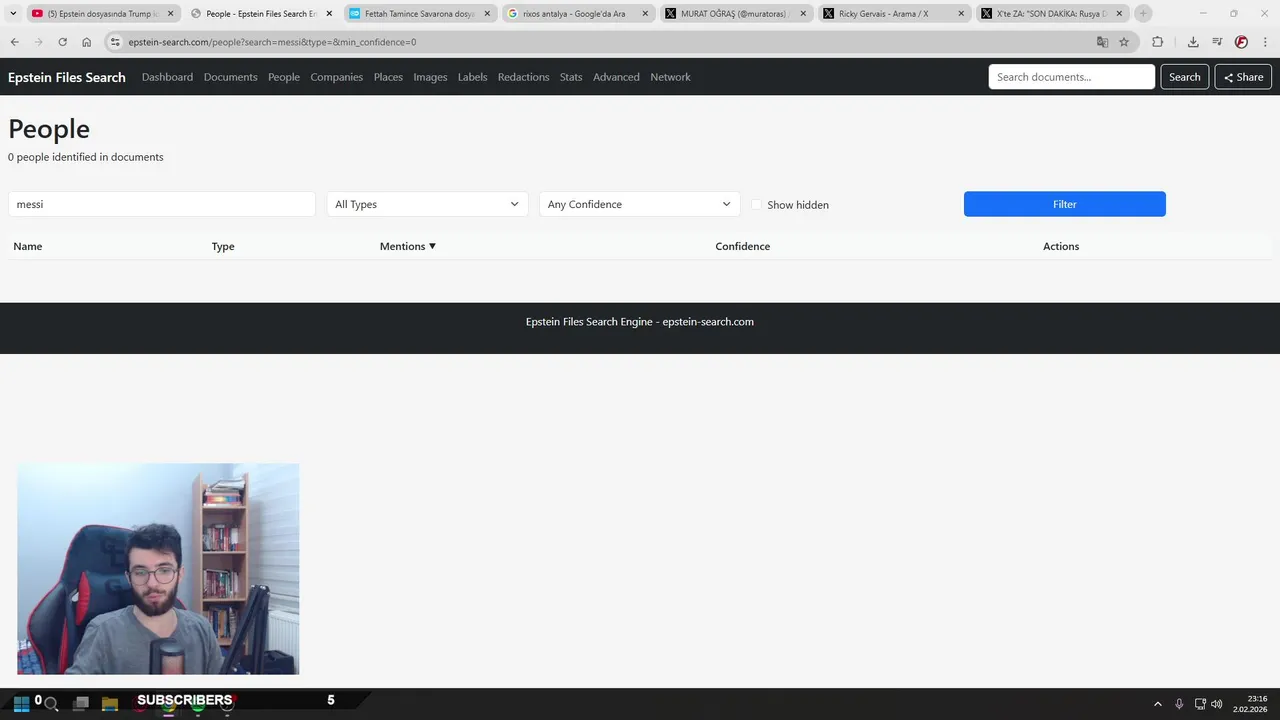Close the rixos antalya Google tab

pos(645,14)
